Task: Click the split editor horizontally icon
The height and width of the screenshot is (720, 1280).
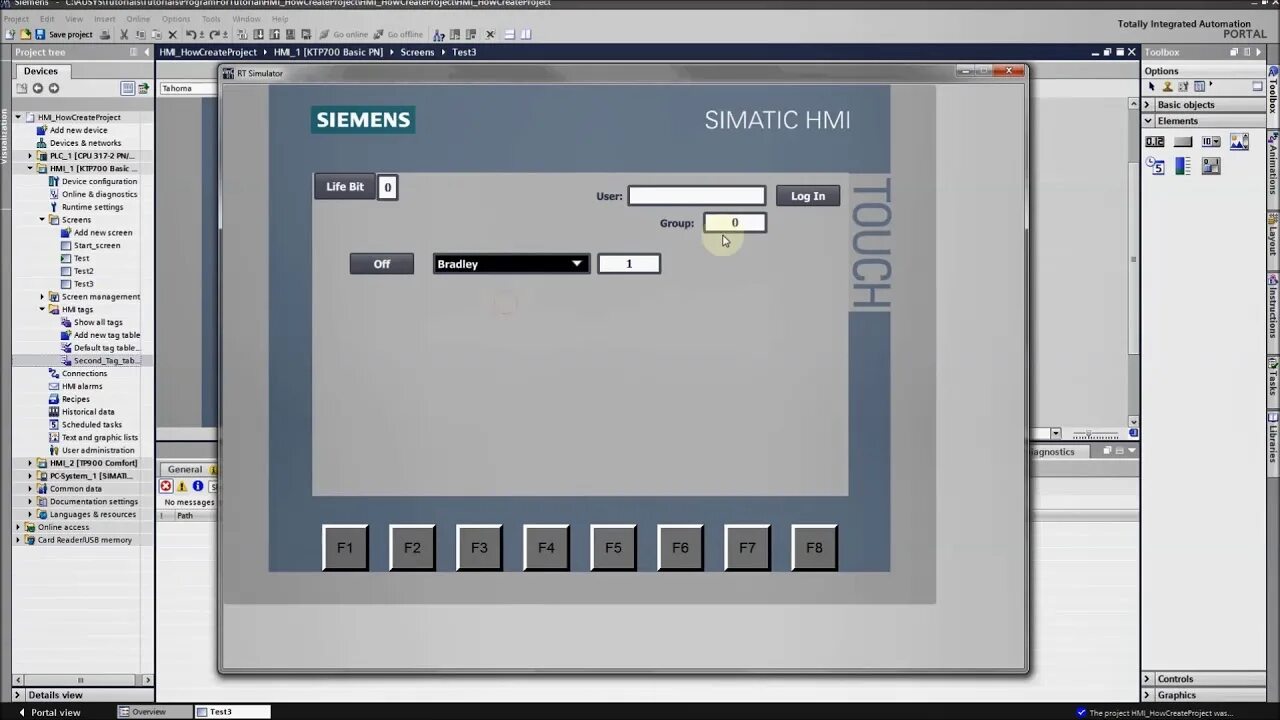Action: (x=509, y=34)
